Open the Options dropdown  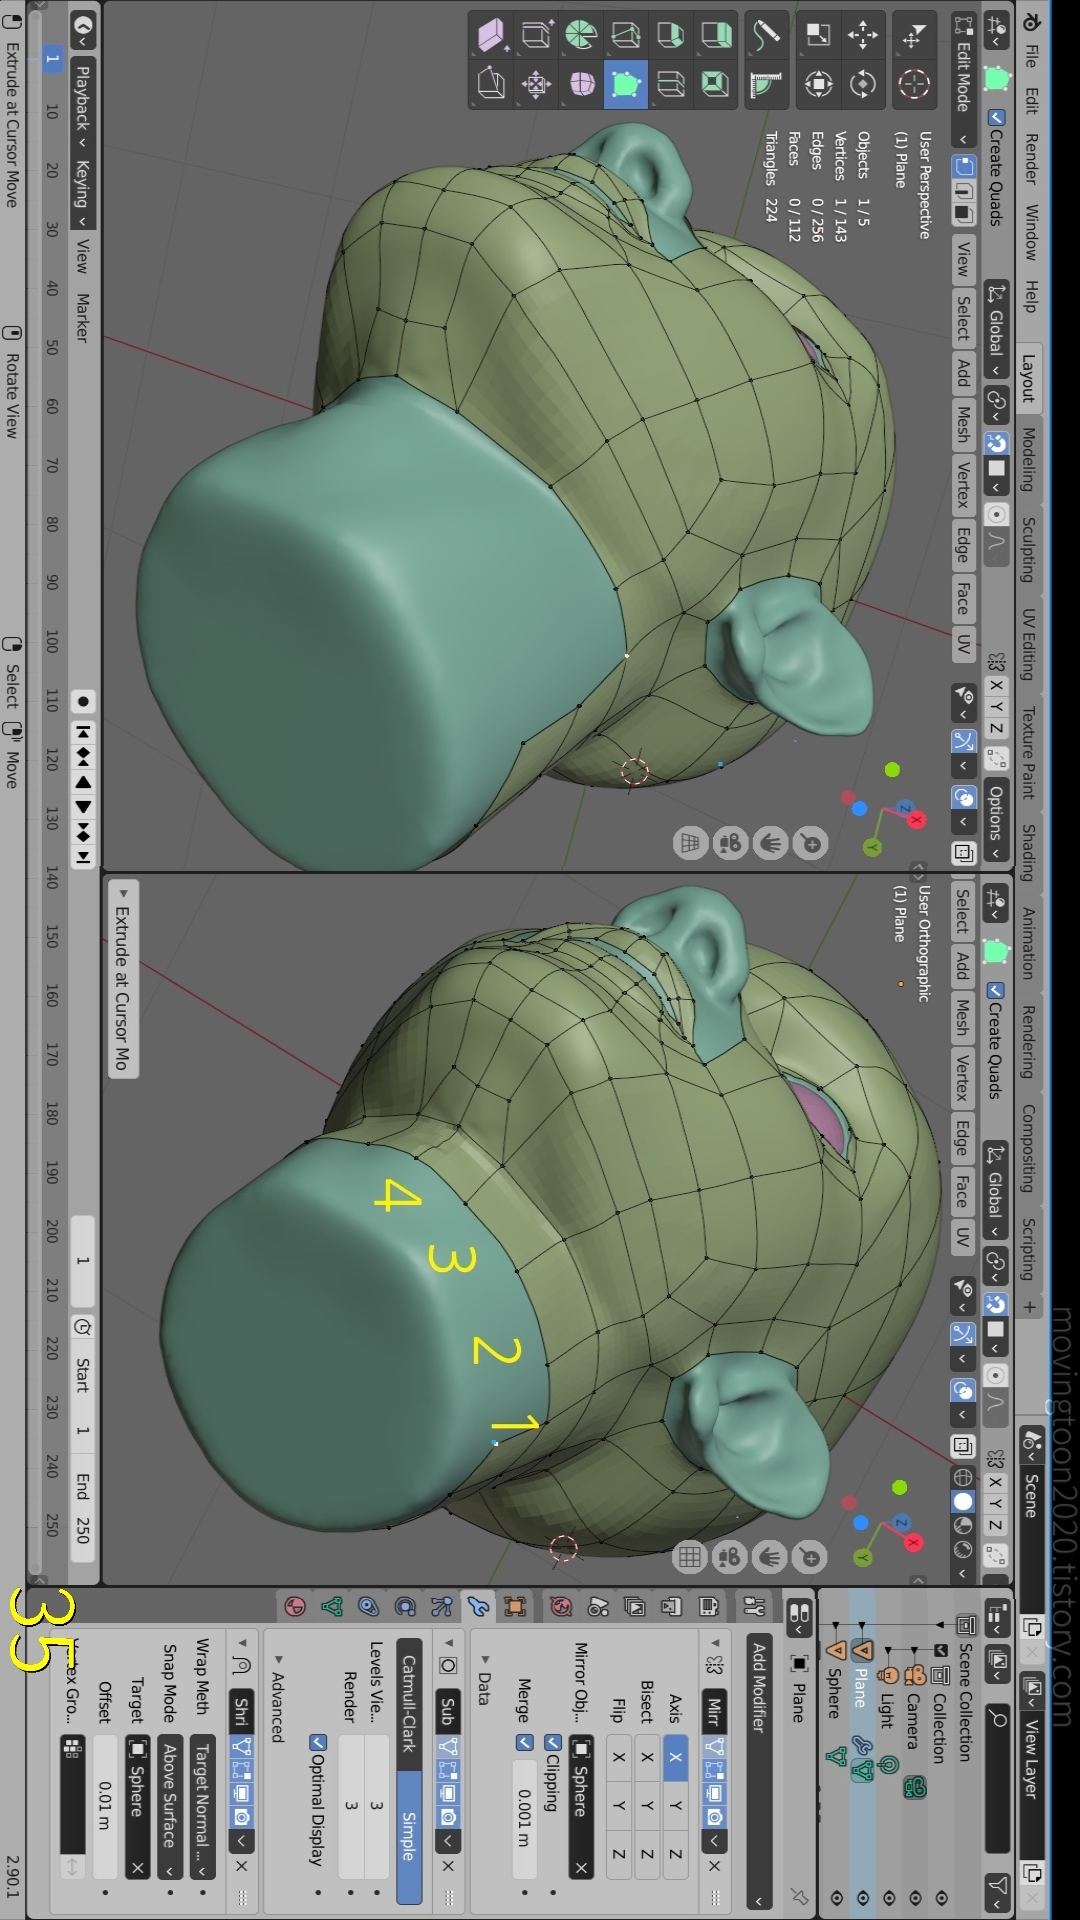(x=995, y=822)
